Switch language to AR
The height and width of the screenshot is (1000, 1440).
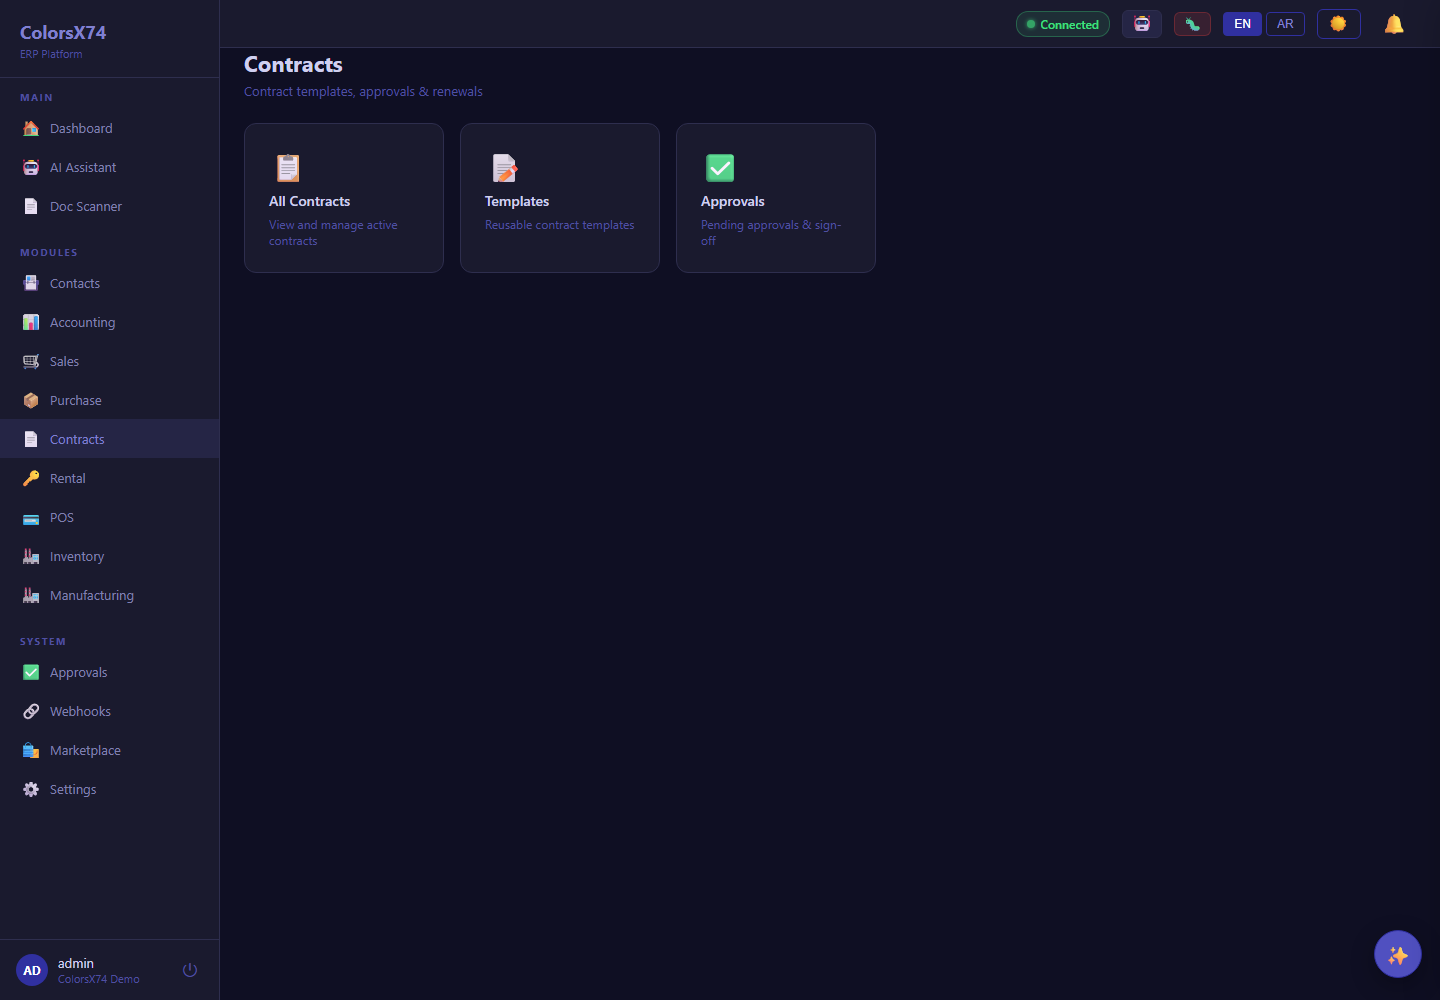[x=1285, y=24]
